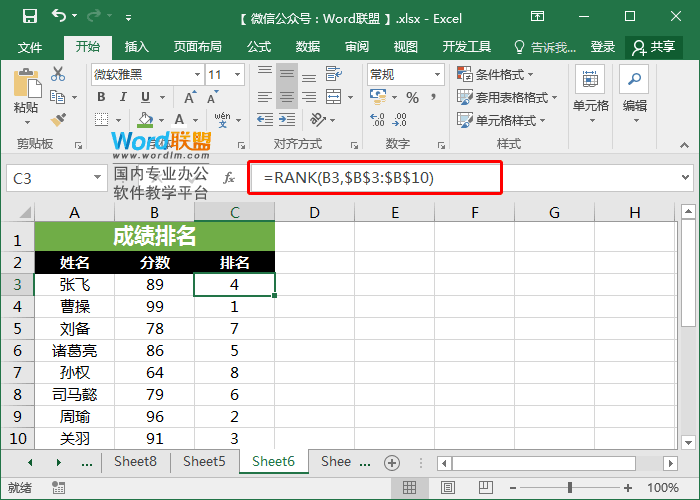Click the Paste clipboard icon
This screenshot has height=500, width=700.
[27, 83]
